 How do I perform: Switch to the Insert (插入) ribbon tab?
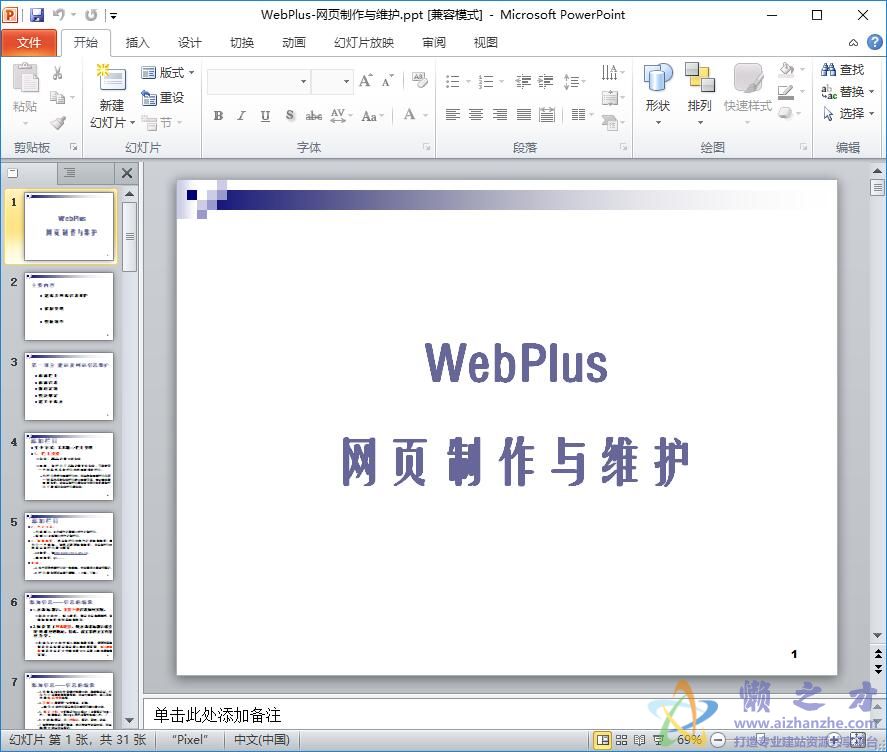tap(137, 42)
